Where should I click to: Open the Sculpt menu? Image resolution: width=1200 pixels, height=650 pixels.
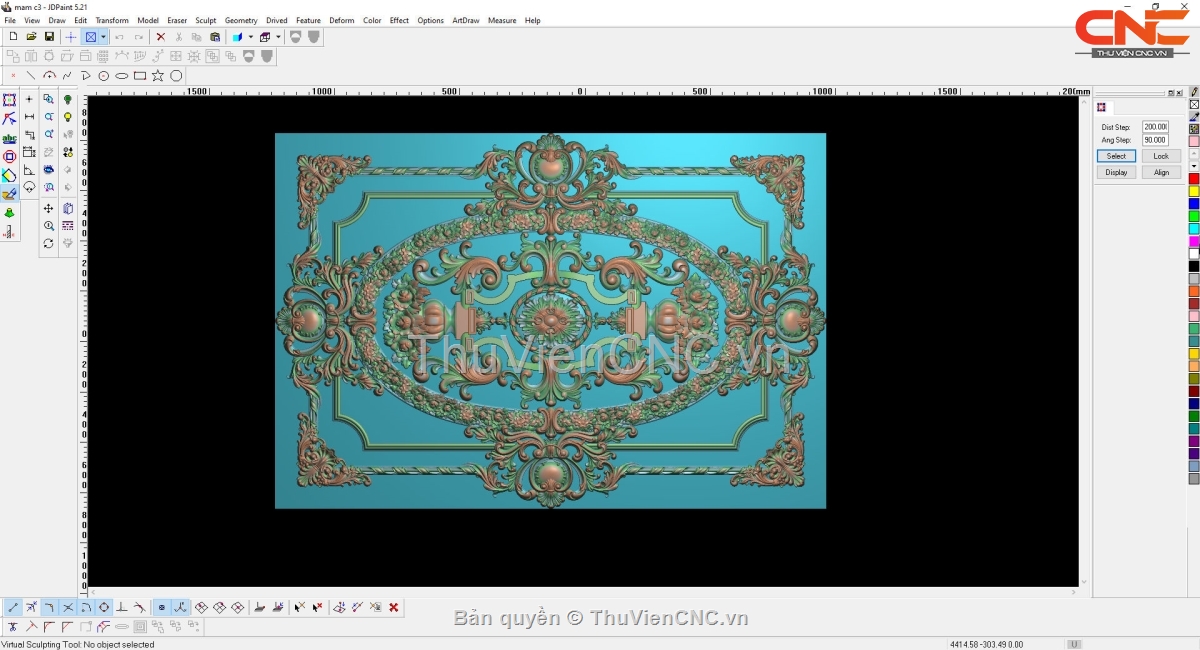pos(205,20)
